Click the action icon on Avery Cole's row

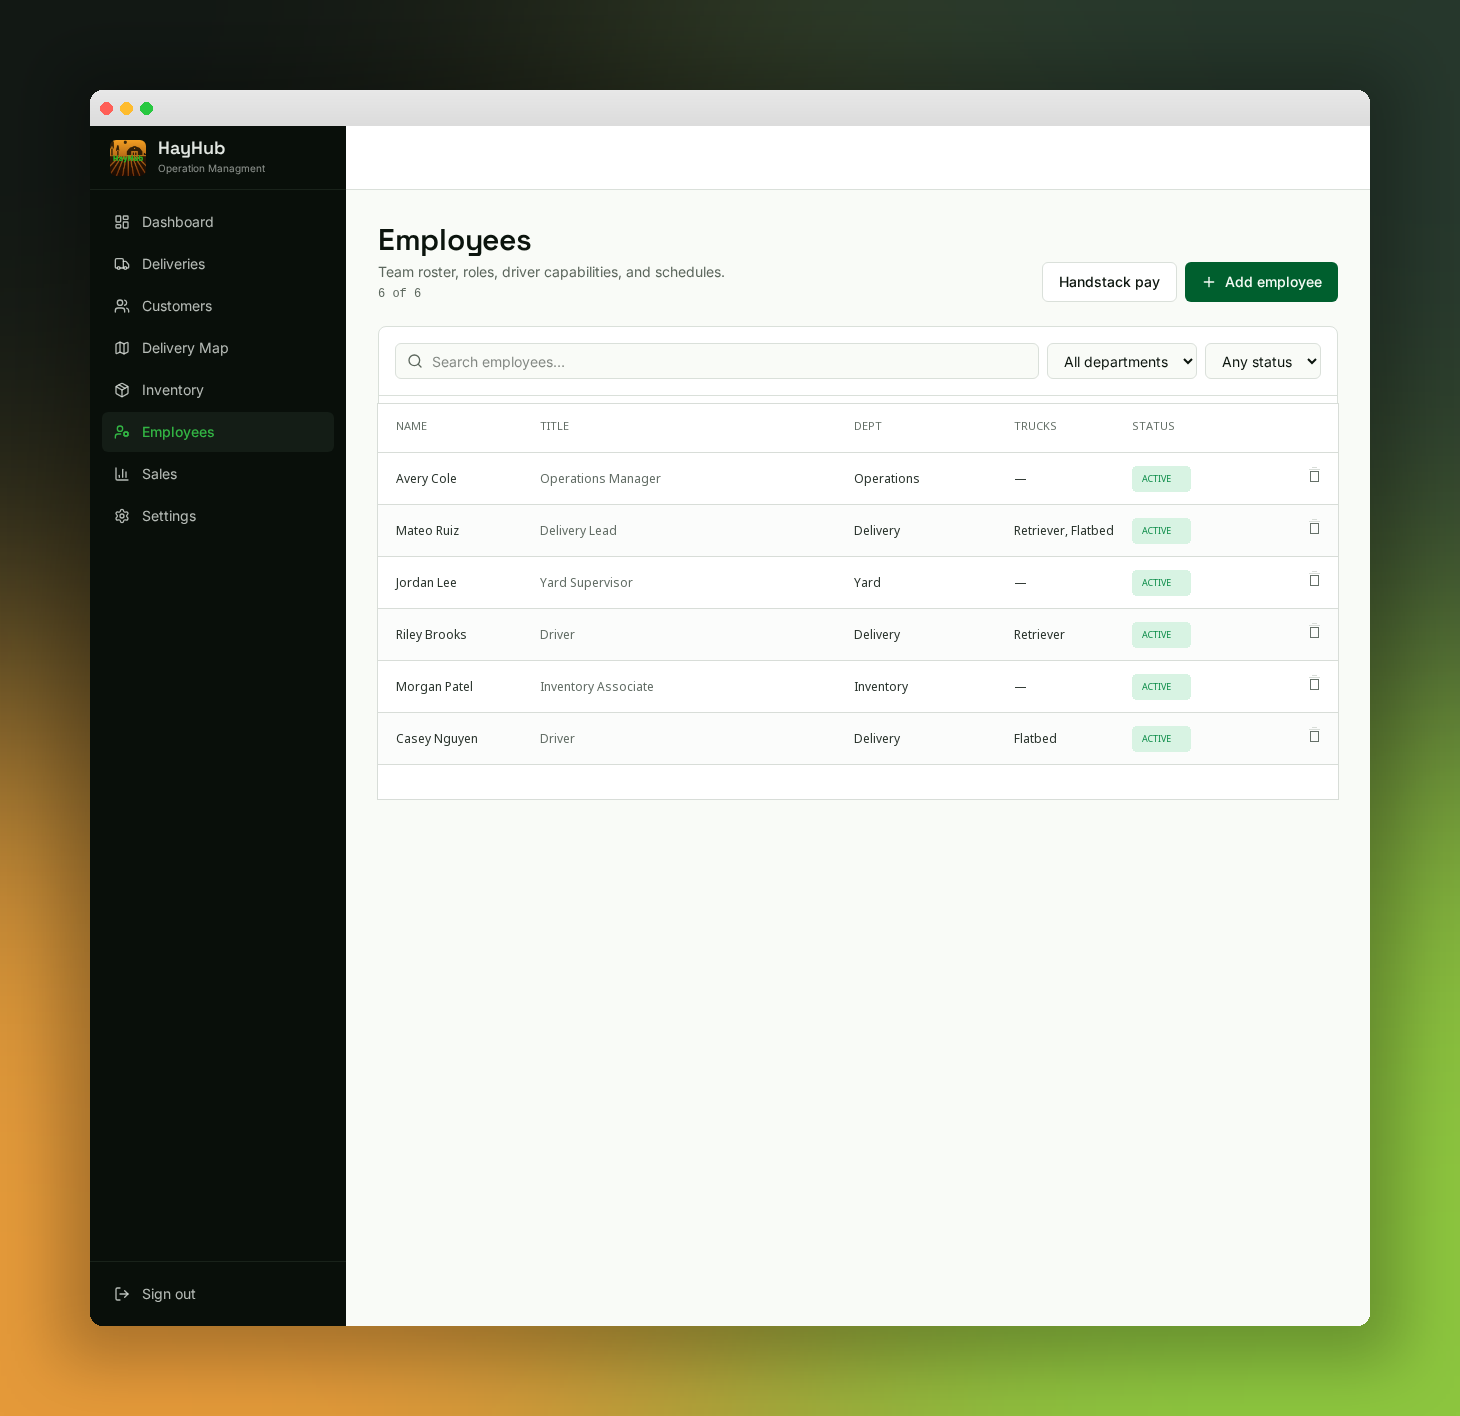[1314, 476]
